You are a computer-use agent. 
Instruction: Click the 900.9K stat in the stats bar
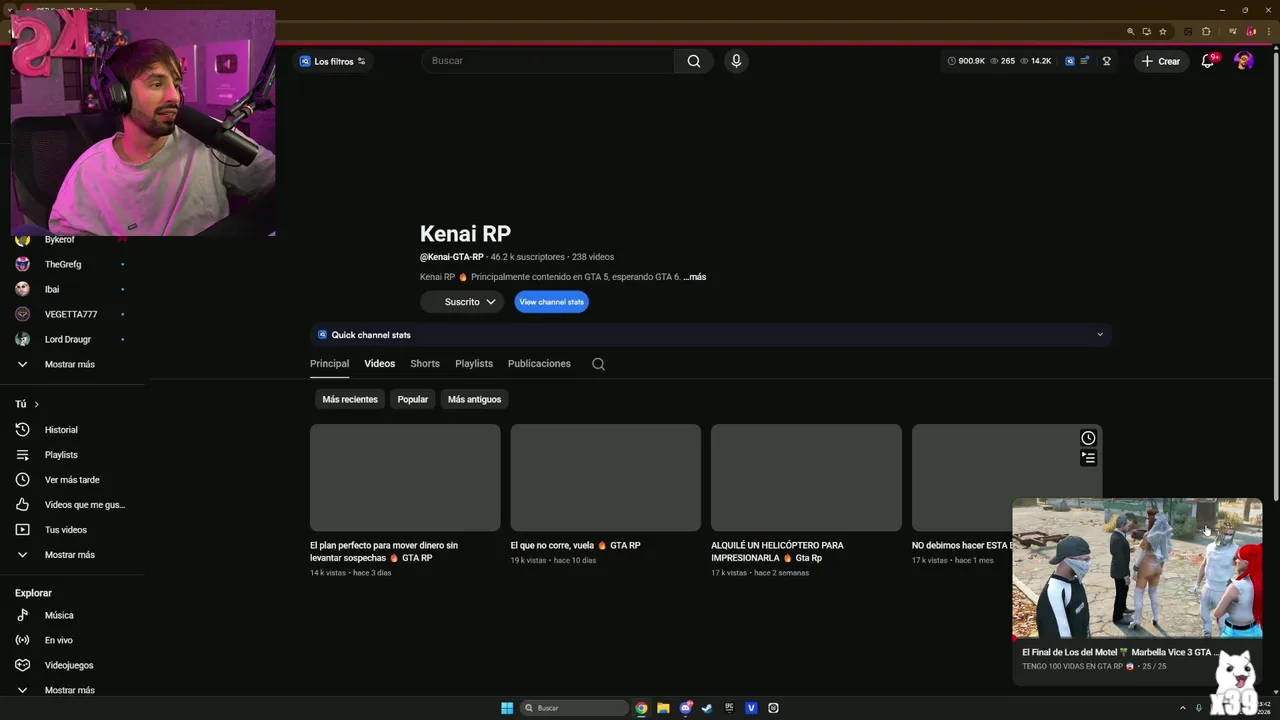(x=966, y=61)
